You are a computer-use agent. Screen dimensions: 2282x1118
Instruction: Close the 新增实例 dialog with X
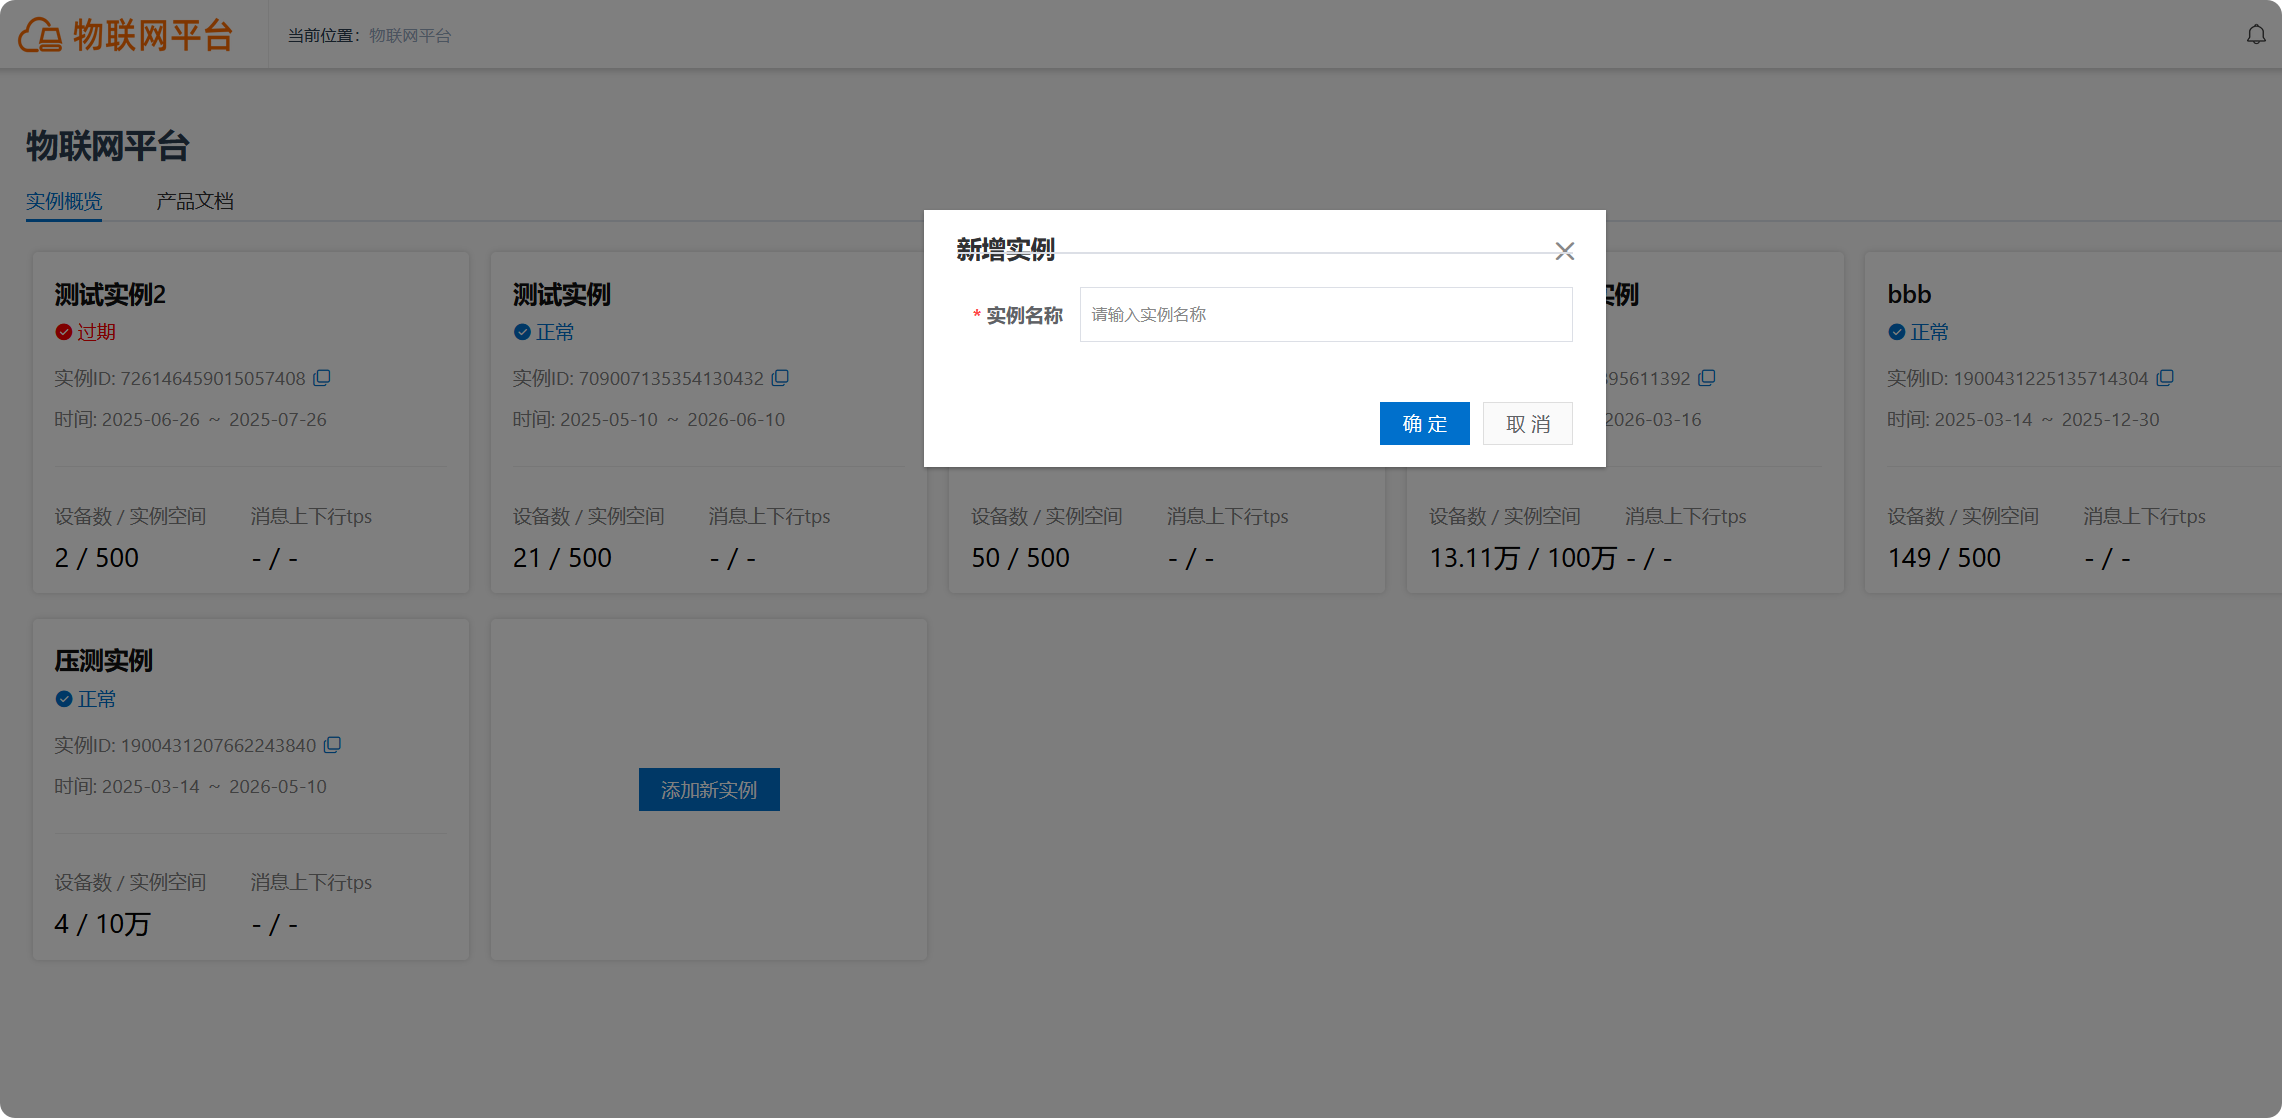1564,251
